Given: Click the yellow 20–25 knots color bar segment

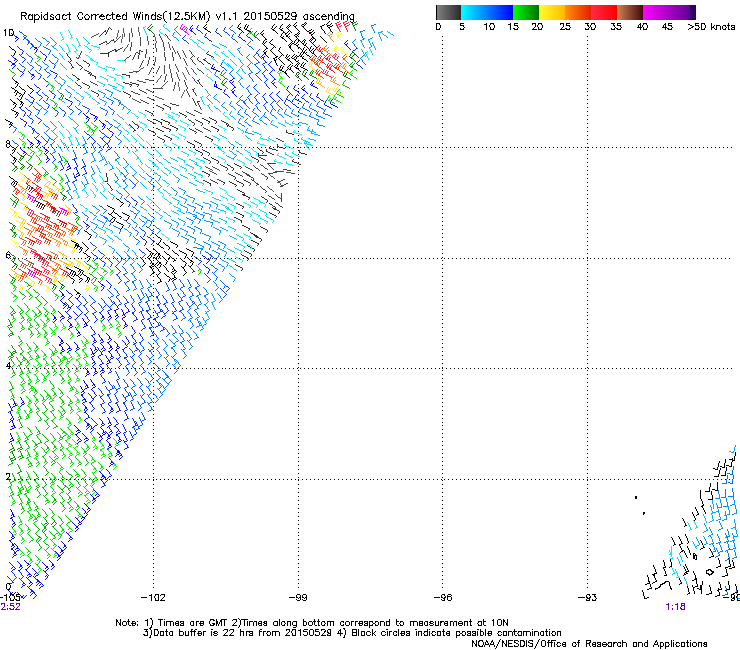Looking at the screenshot, I should pos(552,12).
